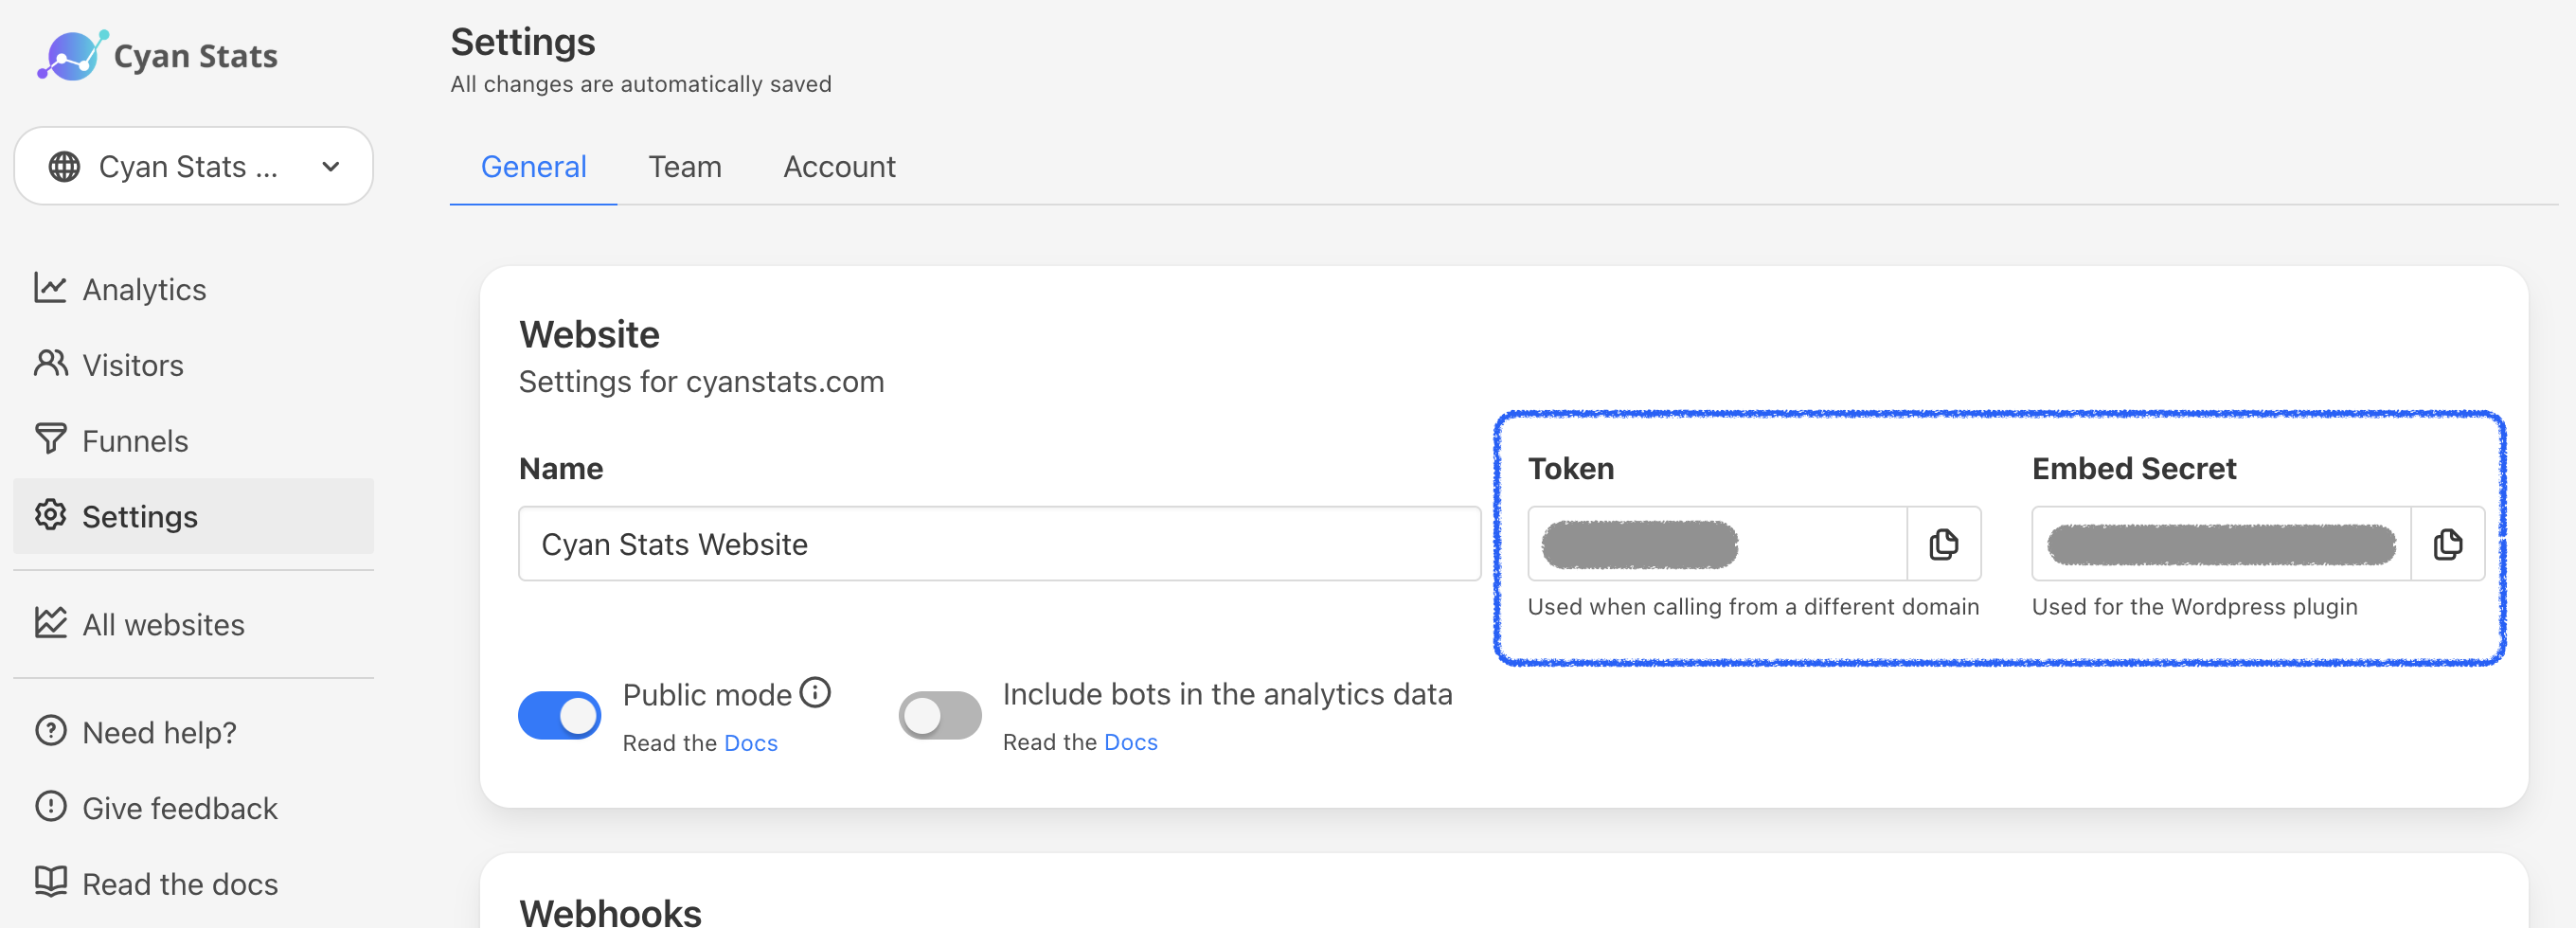Click Give feedback

[179, 808]
